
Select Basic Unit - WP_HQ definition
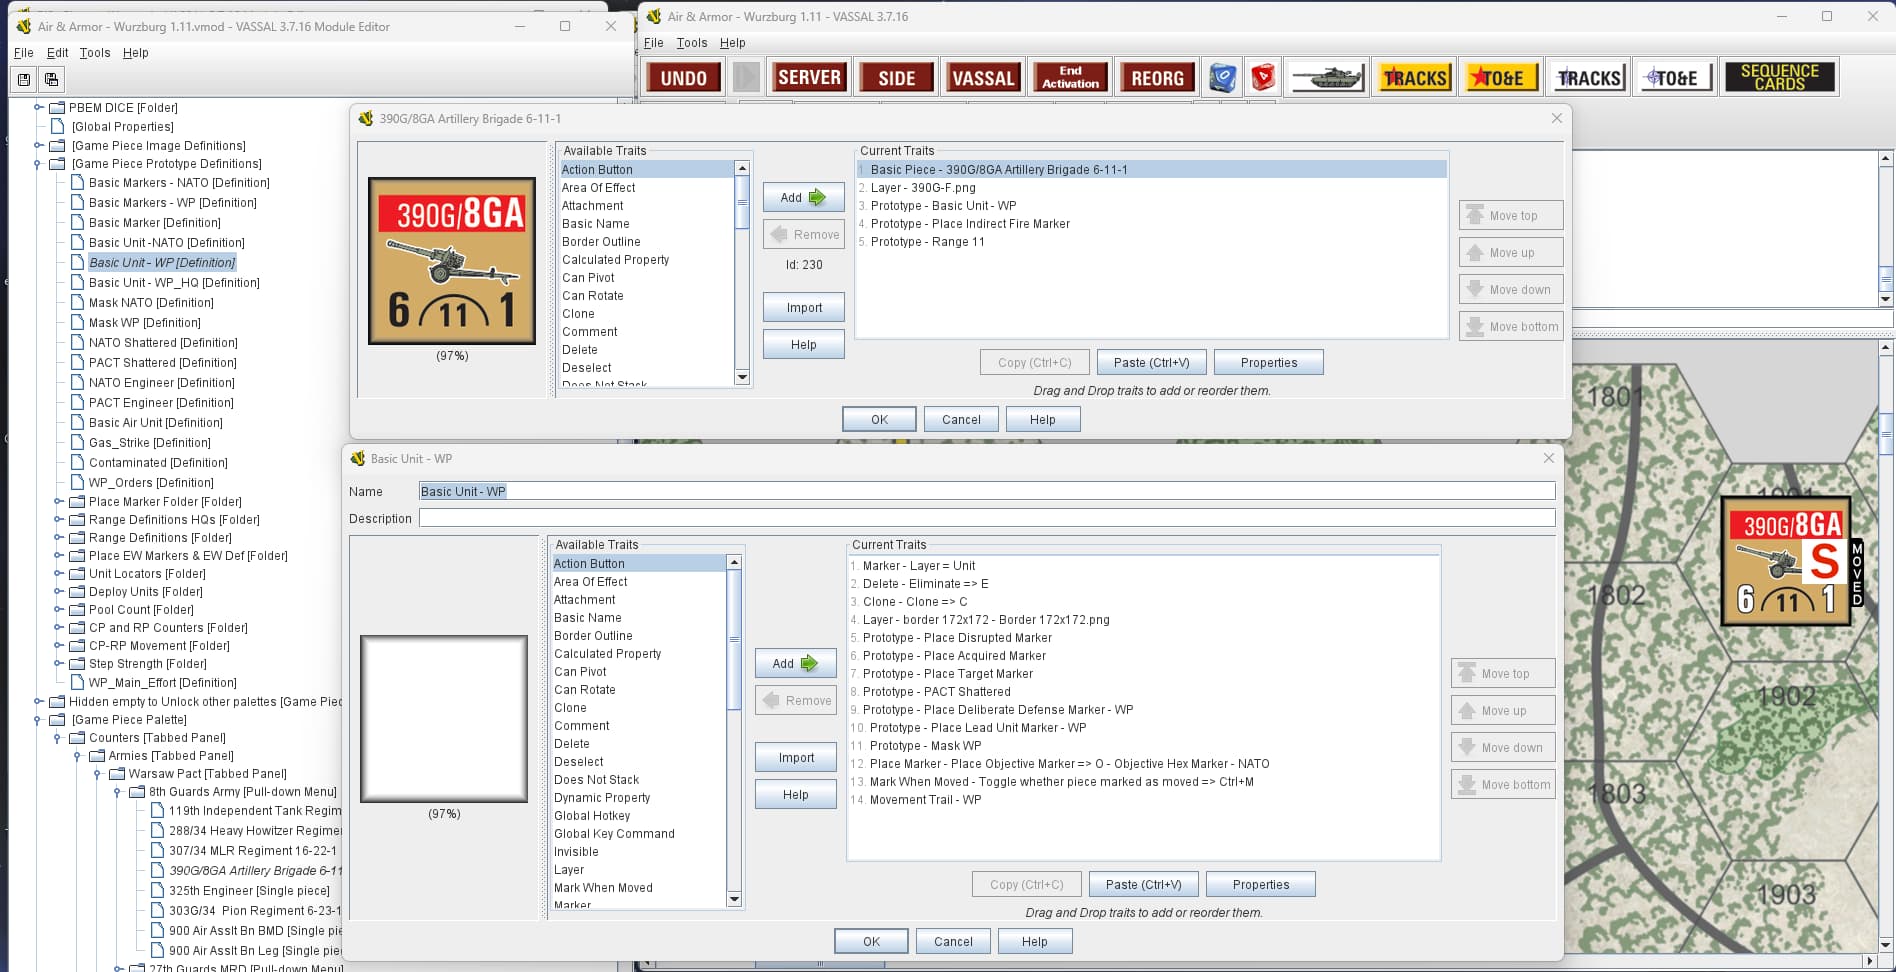tap(174, 283)
